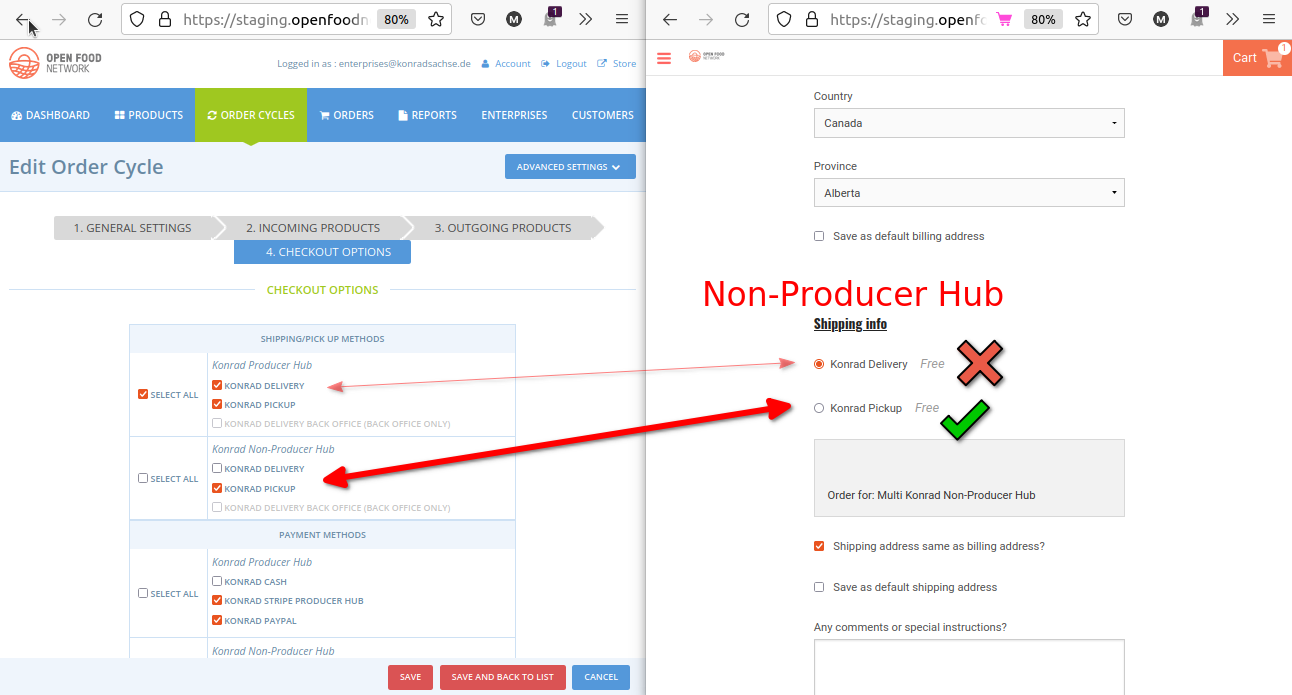Image resolution: width=1292 pixels, height=695 pixels.
Task: Open the Reports admin tab
Action: tap(427, 115)
